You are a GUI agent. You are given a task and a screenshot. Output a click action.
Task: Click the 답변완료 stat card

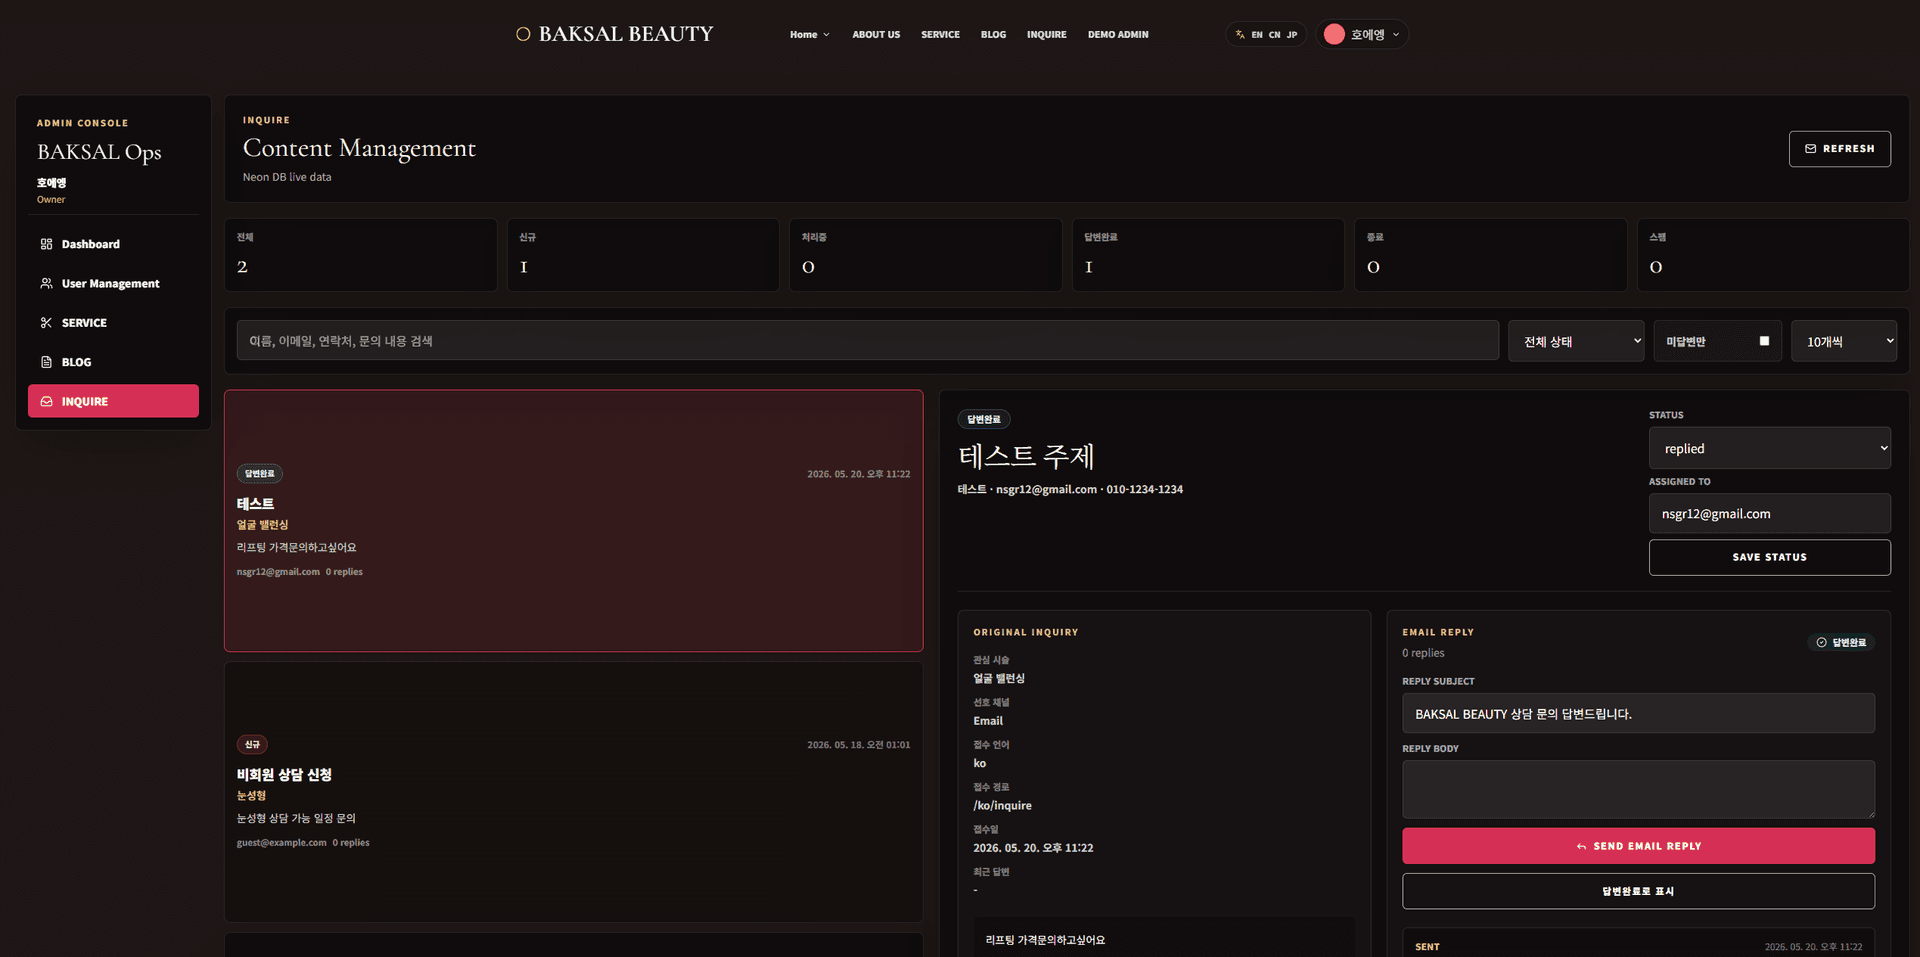pos(1208,255)
